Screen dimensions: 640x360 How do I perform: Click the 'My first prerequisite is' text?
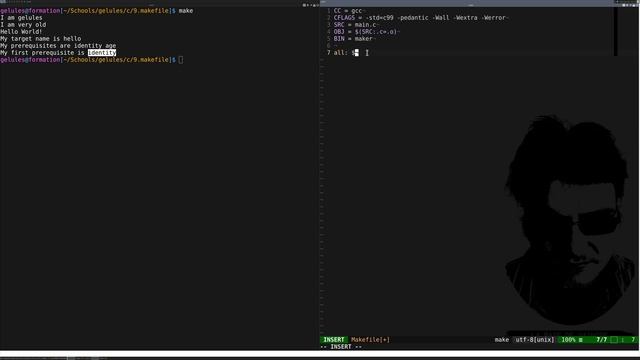(x=42, y=53)
